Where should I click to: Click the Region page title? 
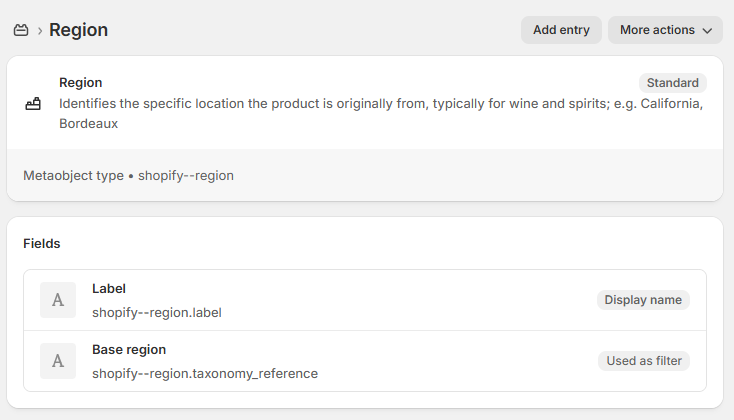click(x=78, y=30)
